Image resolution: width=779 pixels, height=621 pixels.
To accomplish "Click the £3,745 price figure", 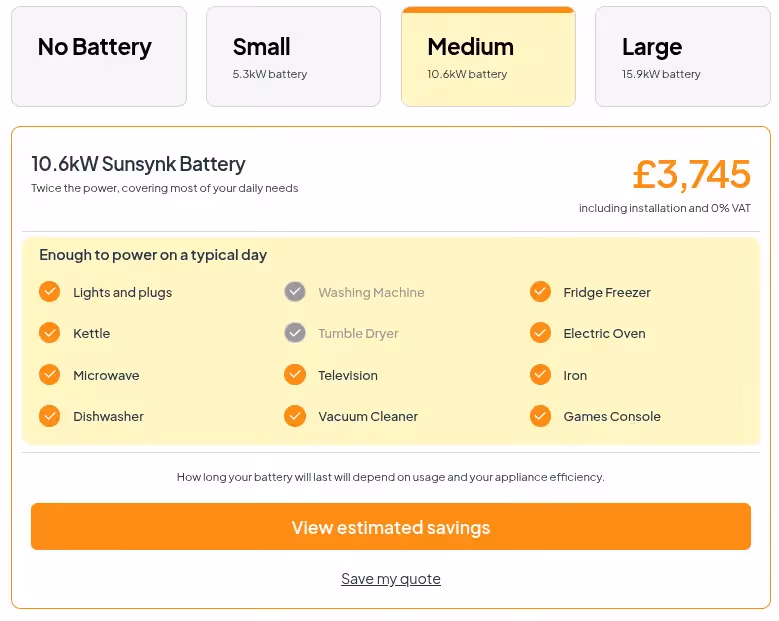I will pyautogui.click(x=691, y=175).
